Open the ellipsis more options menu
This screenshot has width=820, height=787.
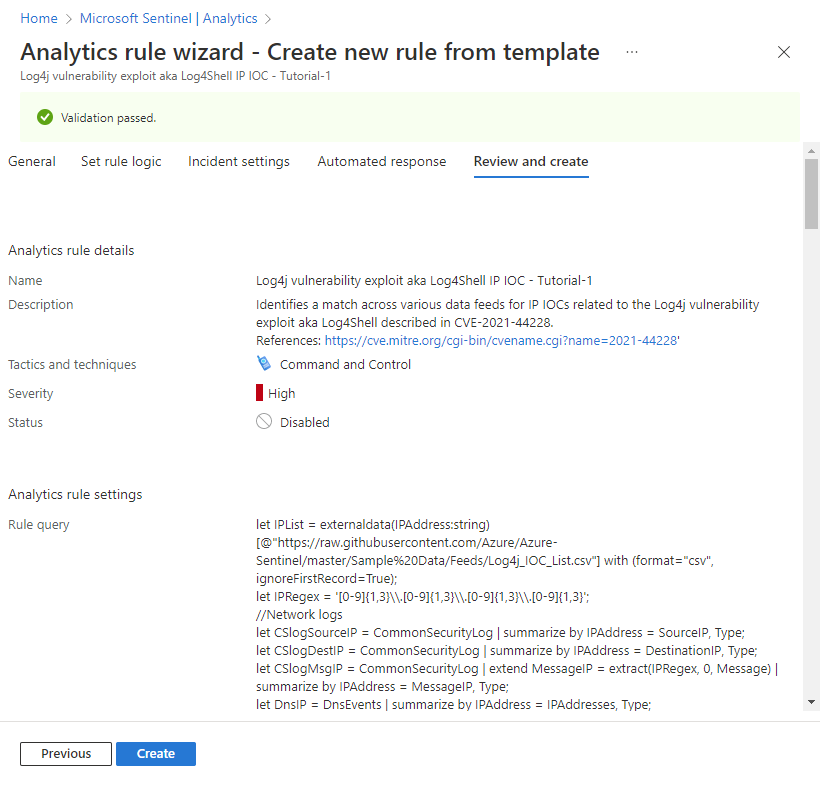click(x=631, y=52)
